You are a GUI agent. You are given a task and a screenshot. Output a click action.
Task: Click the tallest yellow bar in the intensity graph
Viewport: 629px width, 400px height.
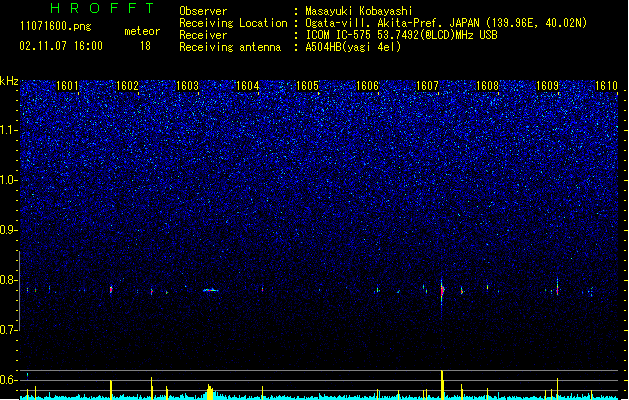442,385
